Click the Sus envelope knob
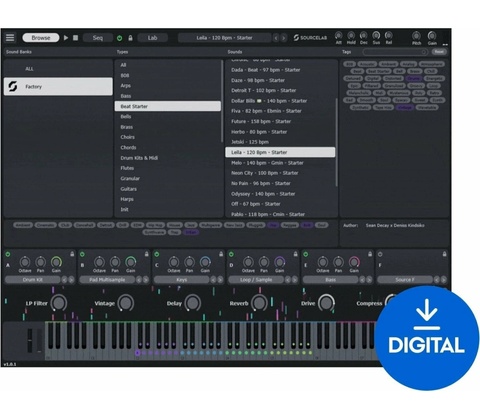 click(x=376, y=35)
